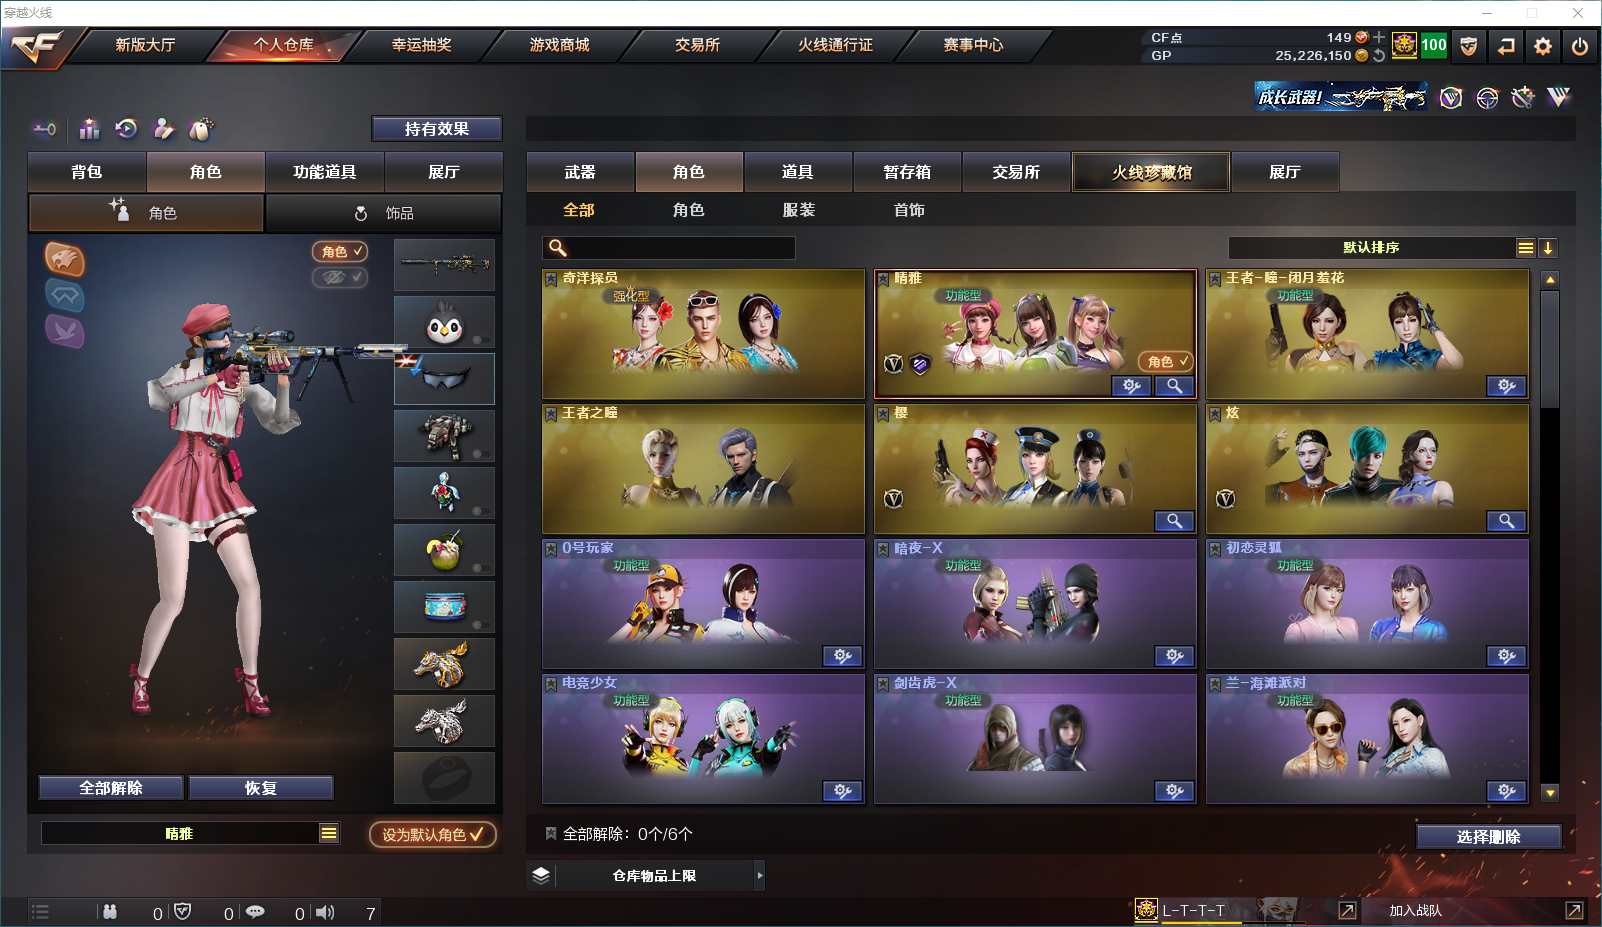Open gear settings icon on 0号玩家 card
Viewport: 1602px width, 927px height.
pos(842,656)
